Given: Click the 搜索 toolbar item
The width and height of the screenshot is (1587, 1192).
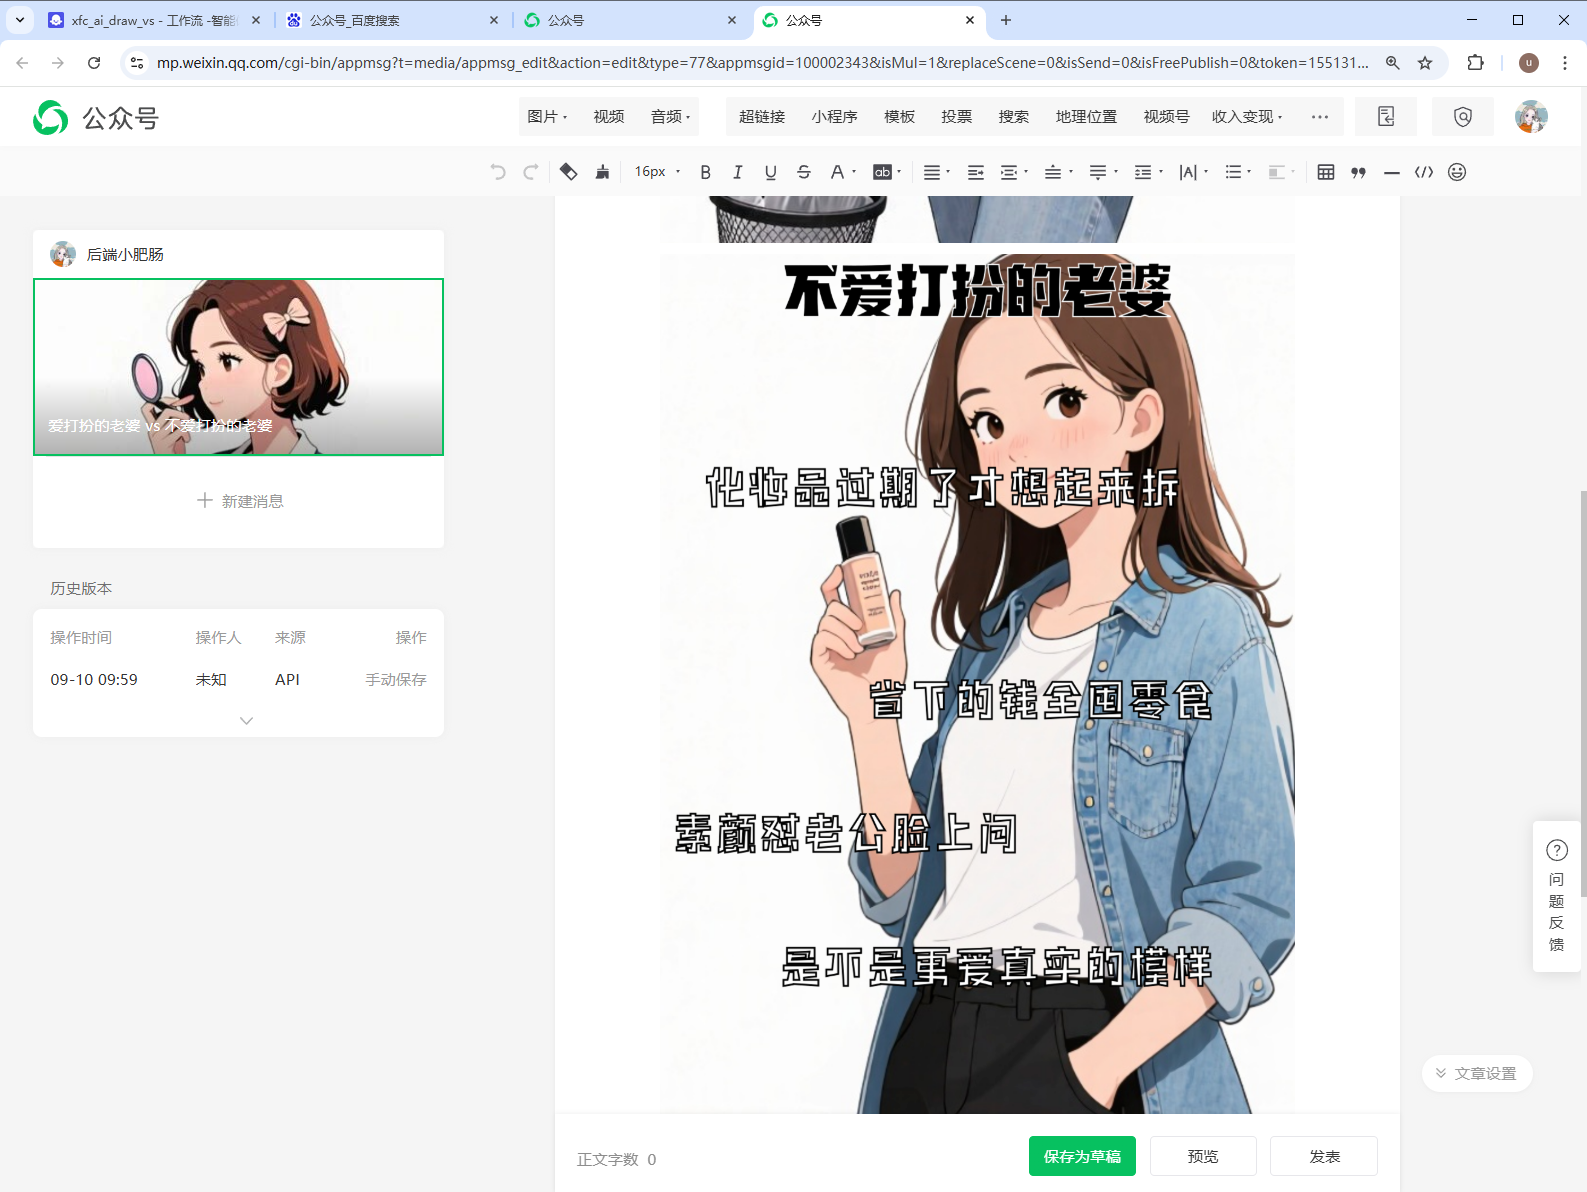Looking at the screenshot, I should click(x=1014, y=117).
